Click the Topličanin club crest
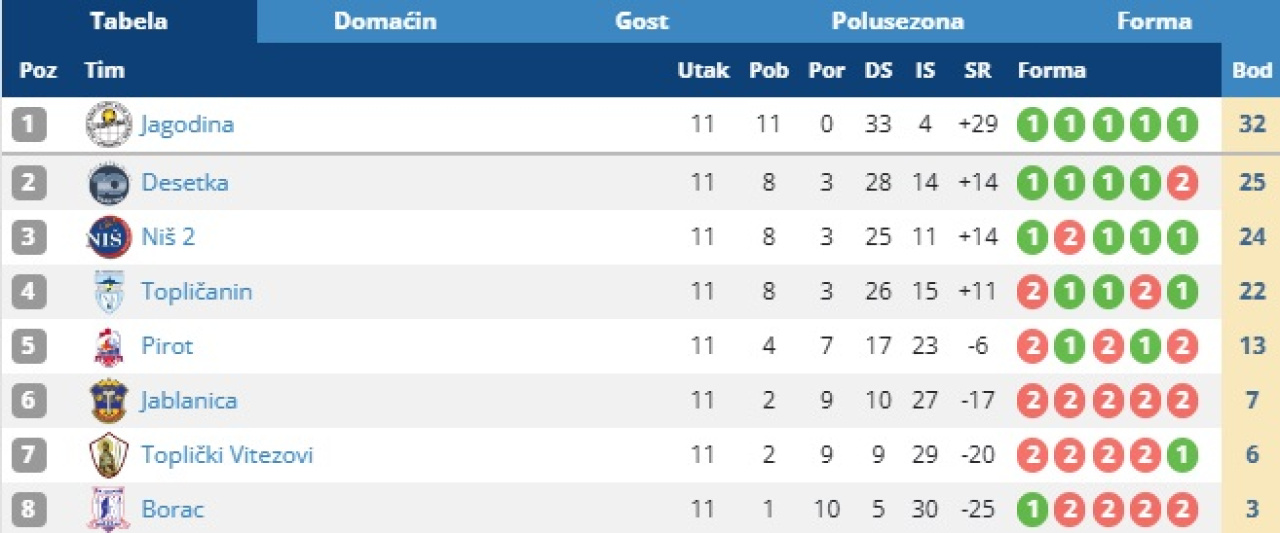 [108, 292]
